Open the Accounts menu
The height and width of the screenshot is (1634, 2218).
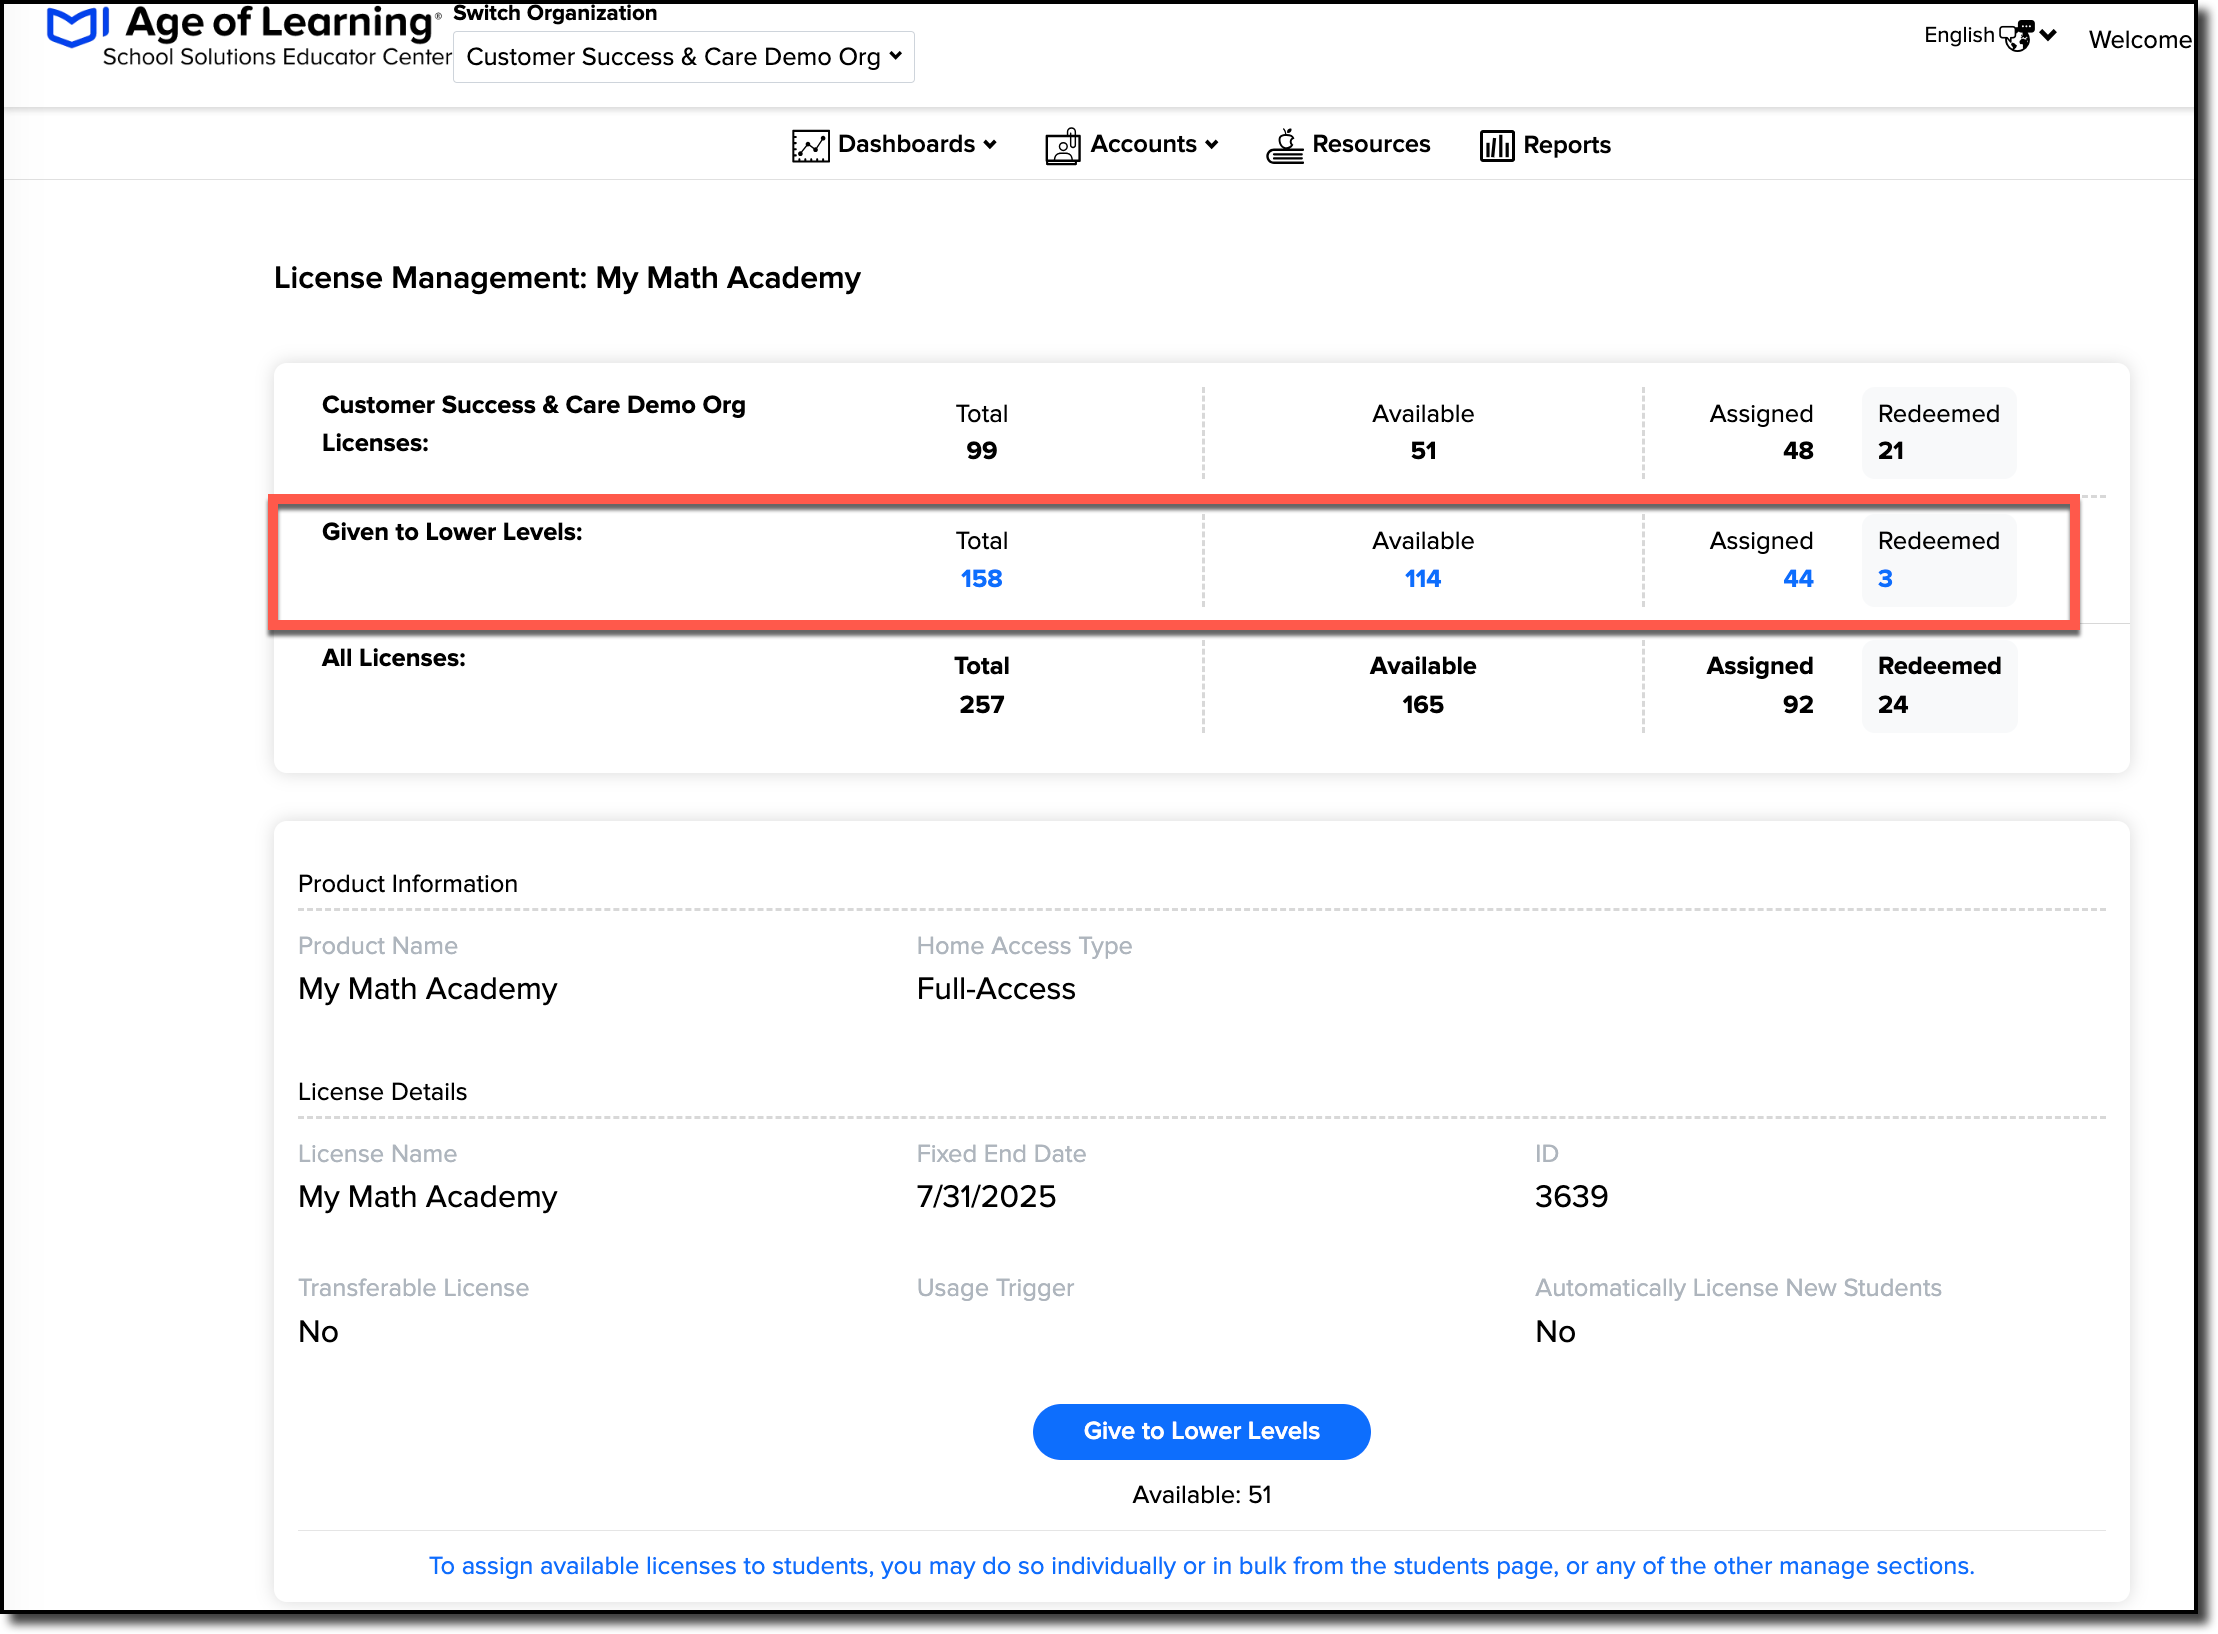click(x=1132, y=145)
